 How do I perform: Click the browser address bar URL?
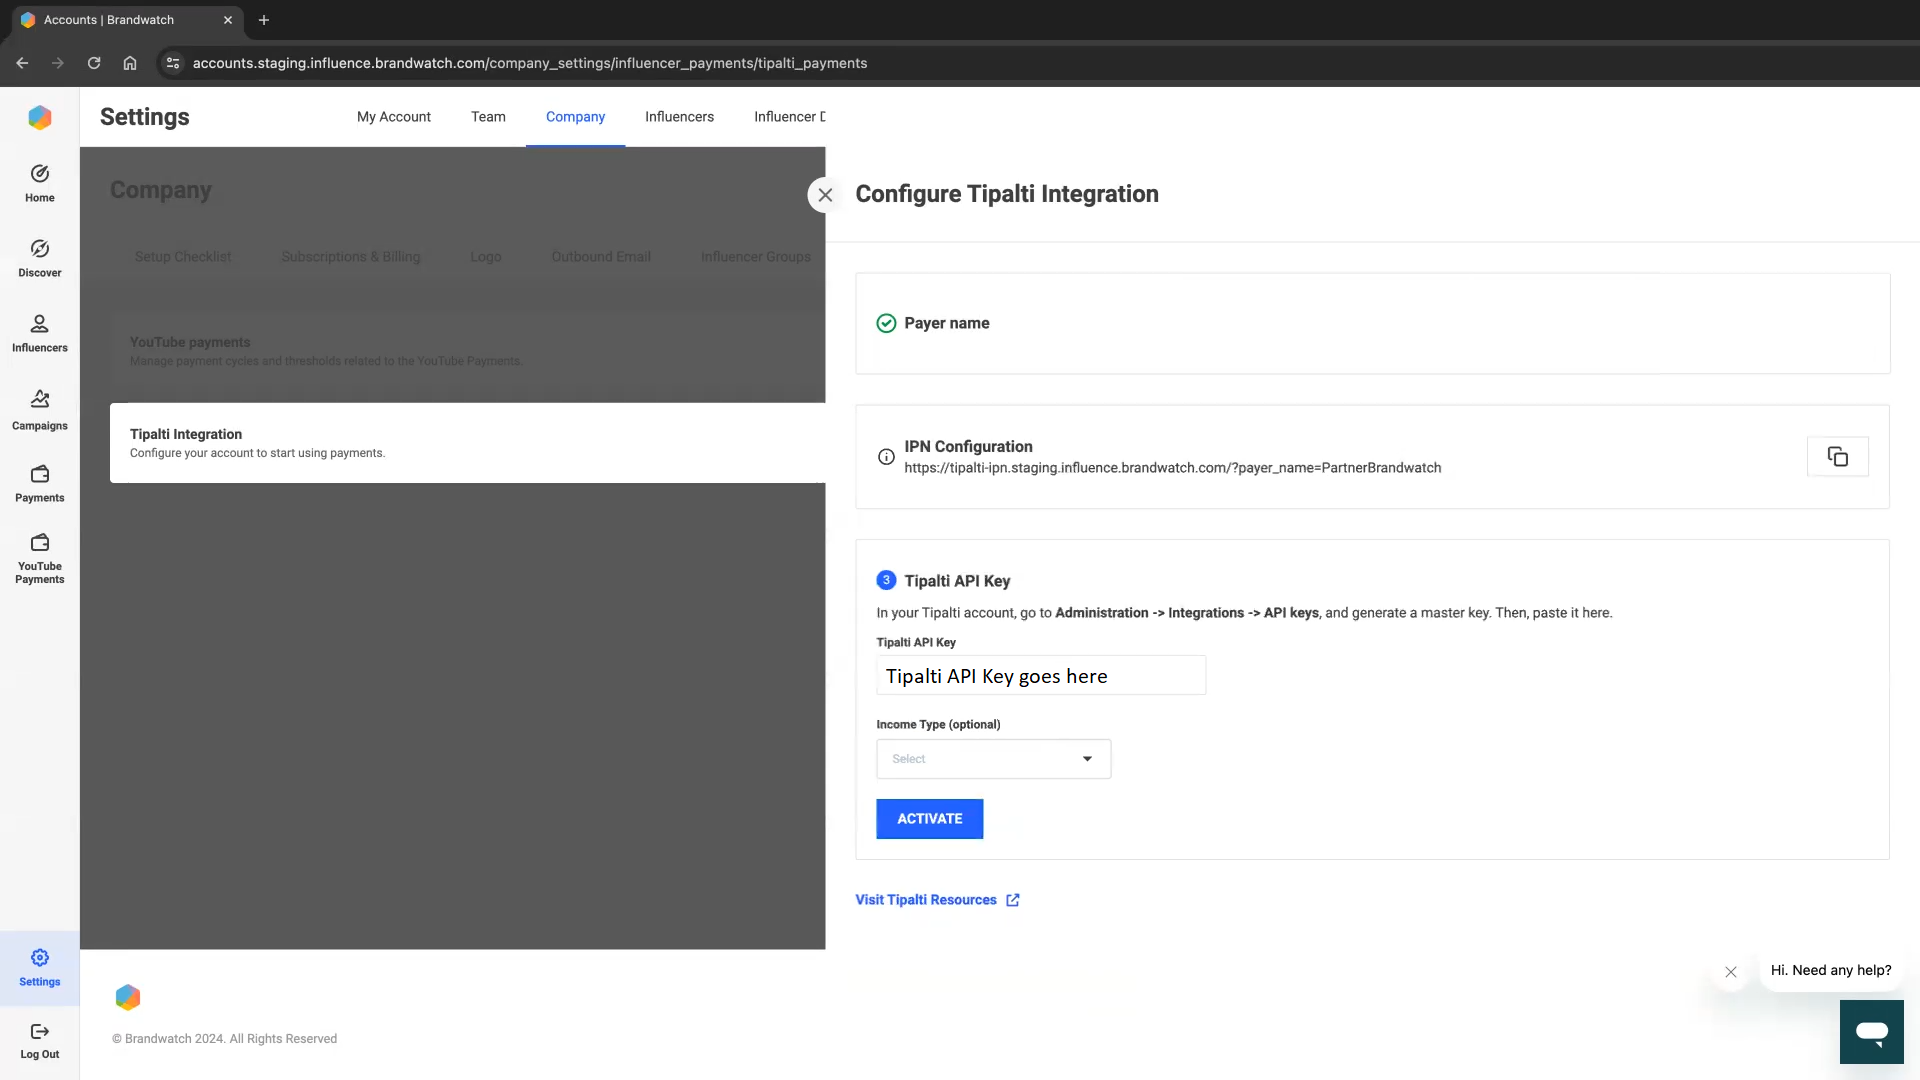[530, 63]
